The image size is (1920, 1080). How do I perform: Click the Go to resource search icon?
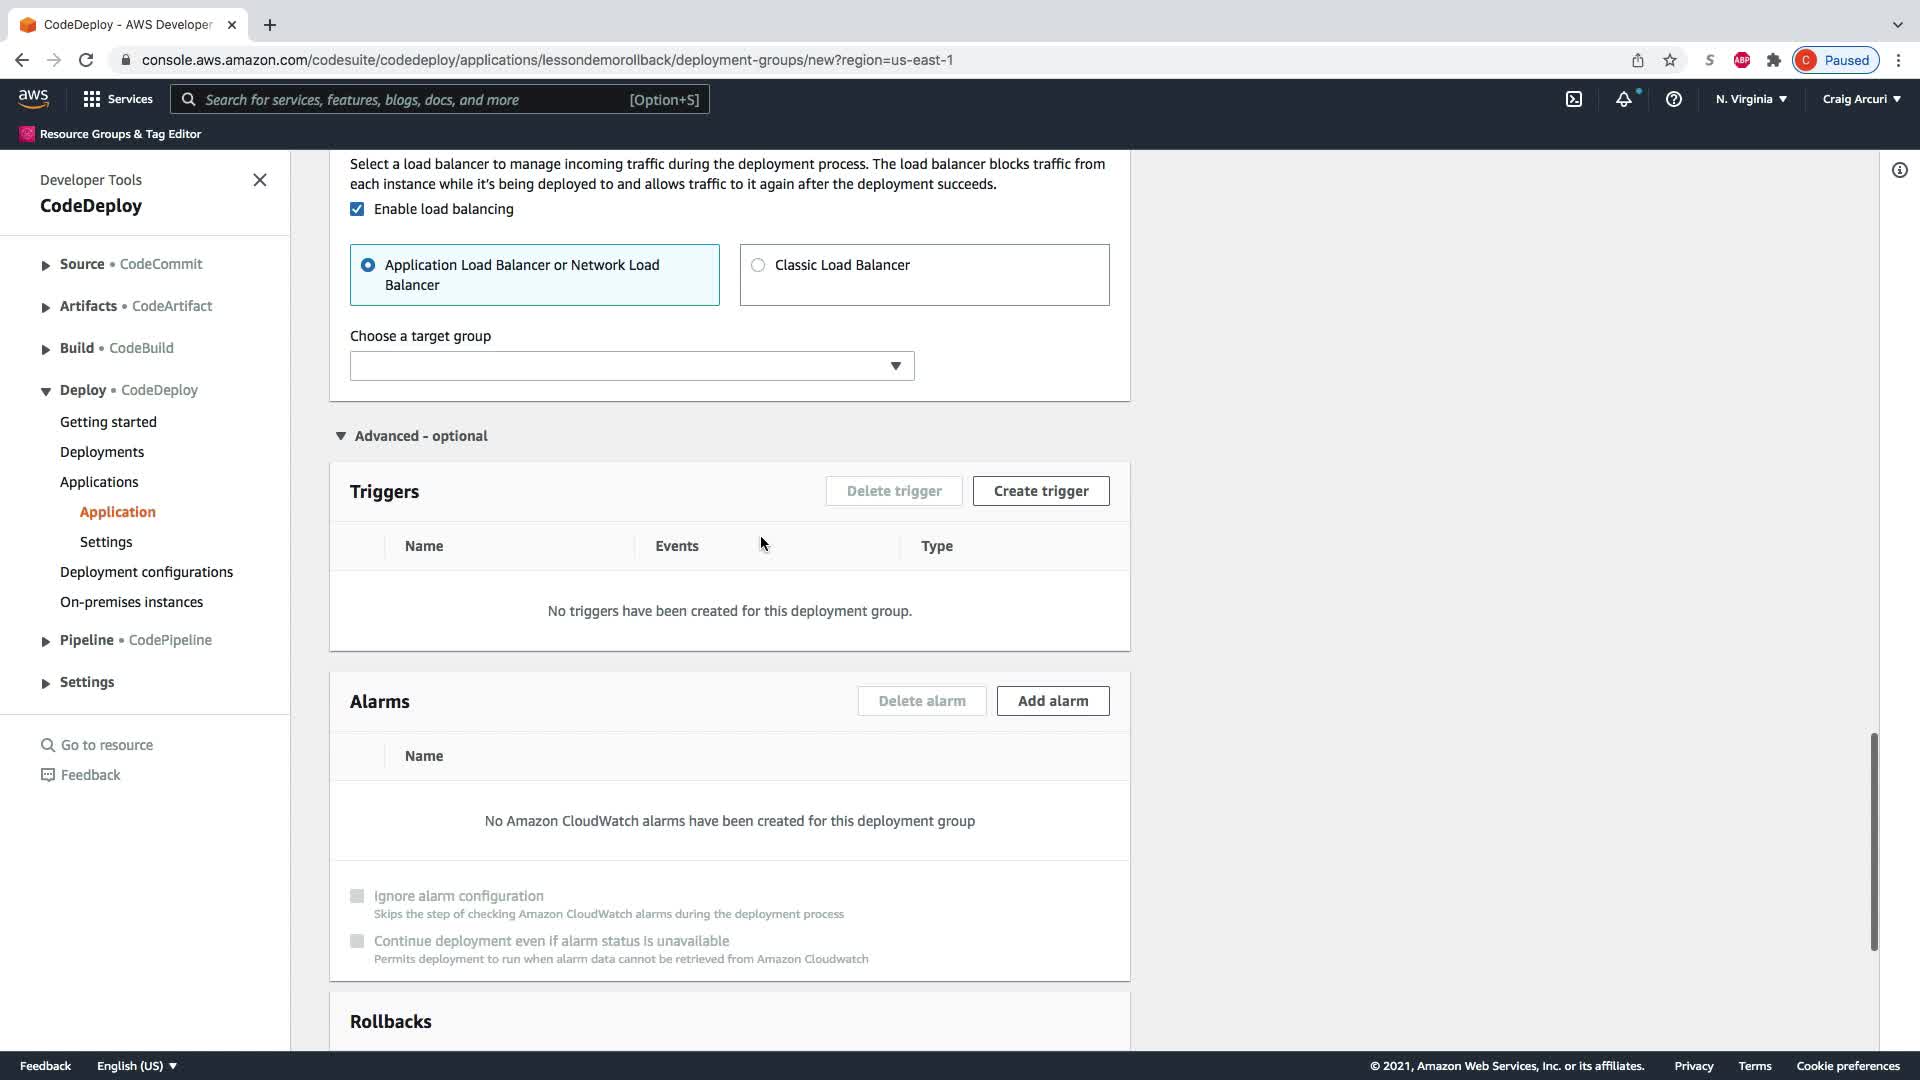(47, 745)
